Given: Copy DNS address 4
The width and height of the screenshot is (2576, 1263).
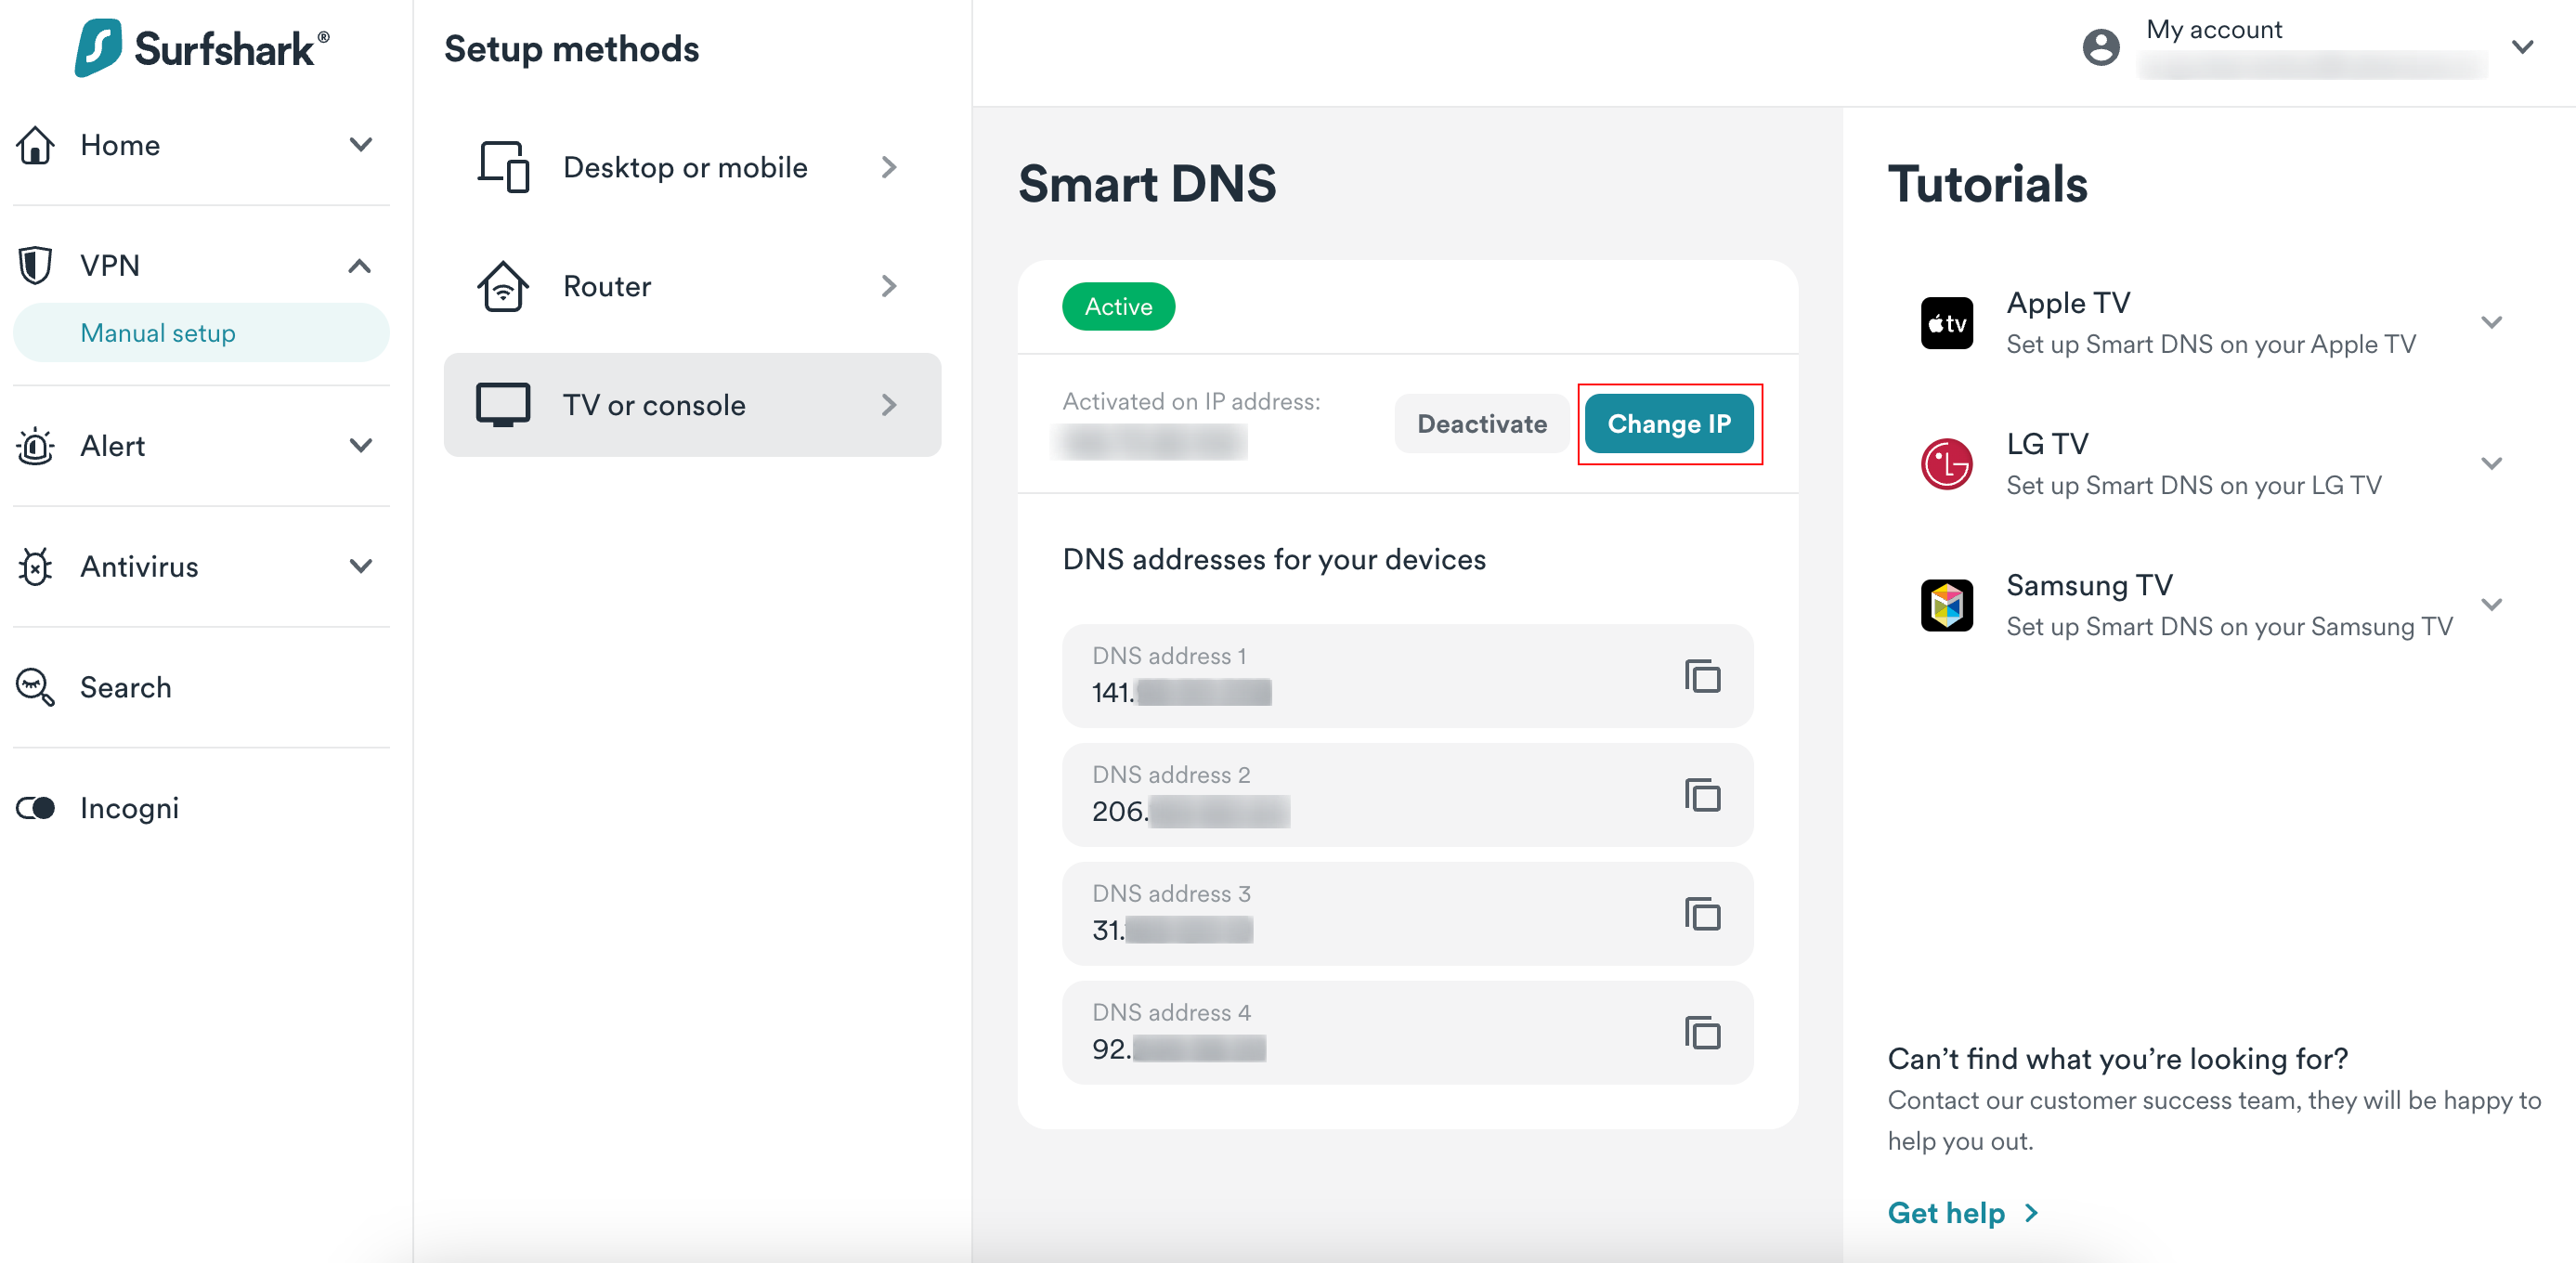Looking at the screenshot, I should point(1702,1033).
